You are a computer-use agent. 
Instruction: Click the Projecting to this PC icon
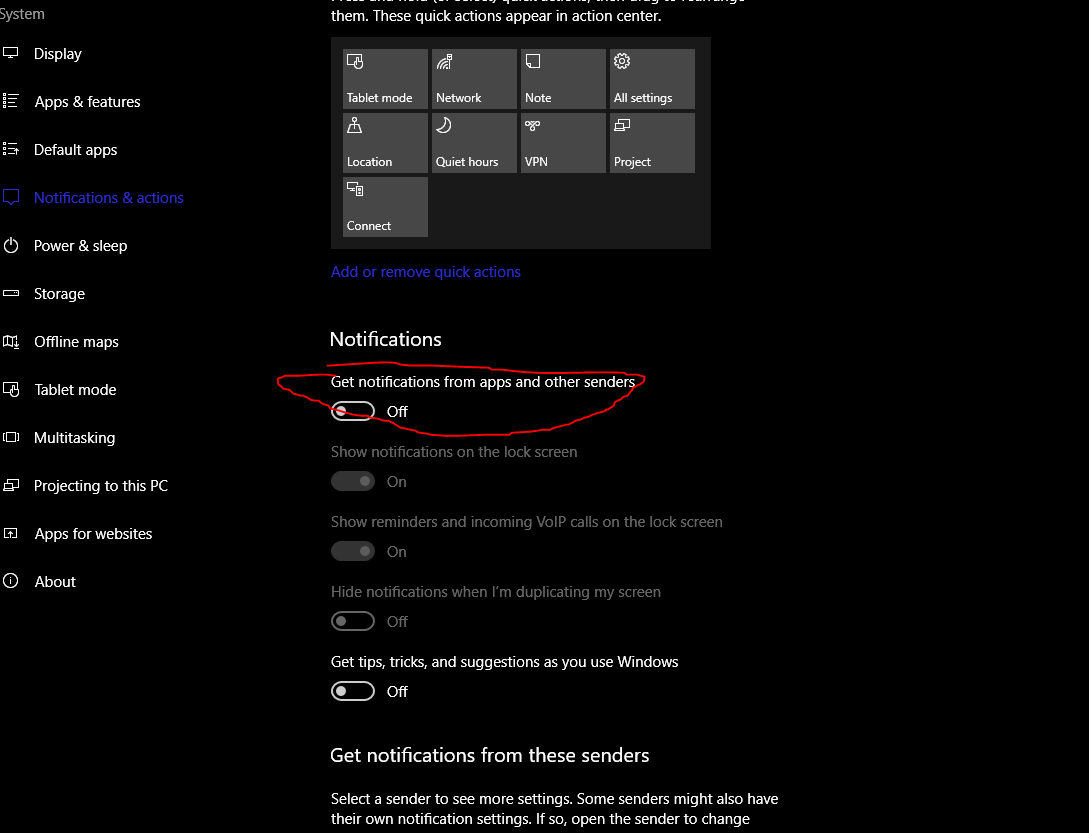10,485
